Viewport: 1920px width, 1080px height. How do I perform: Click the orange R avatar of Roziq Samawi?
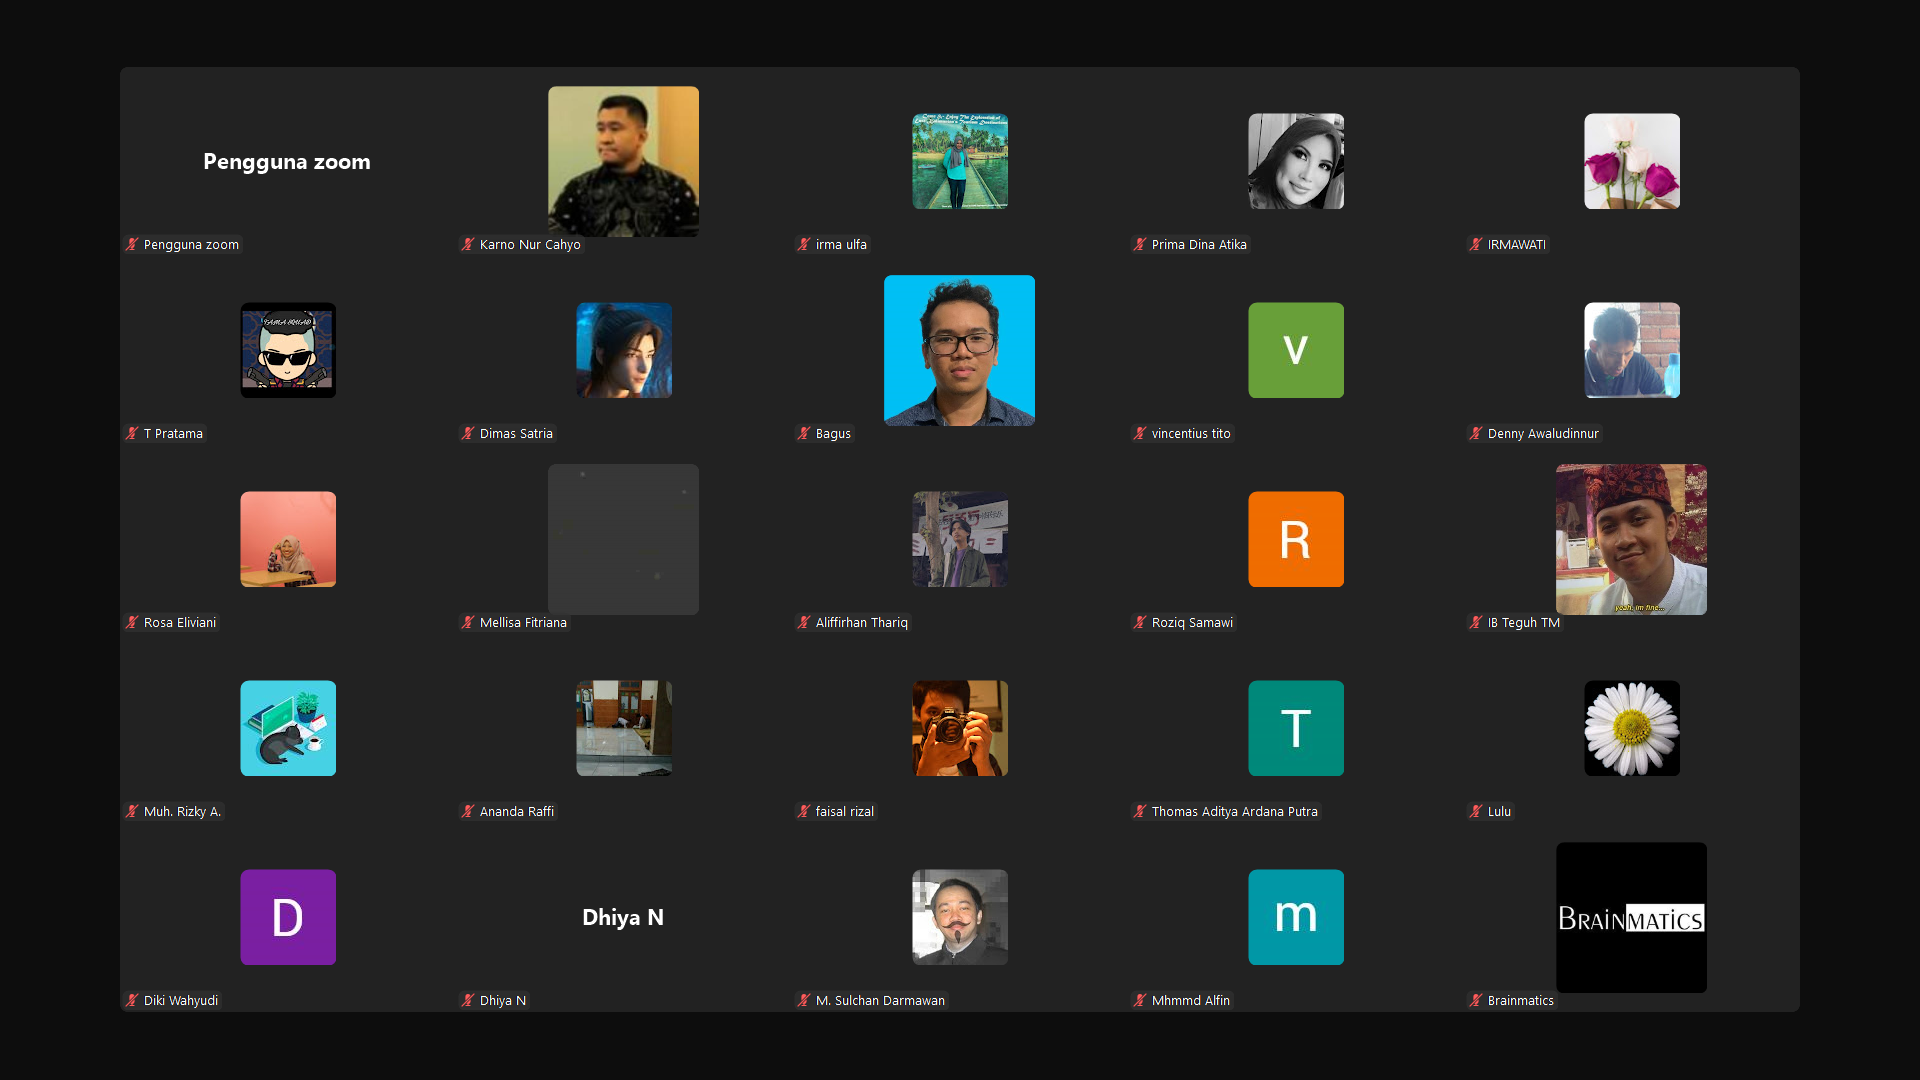click(1295, 539)
